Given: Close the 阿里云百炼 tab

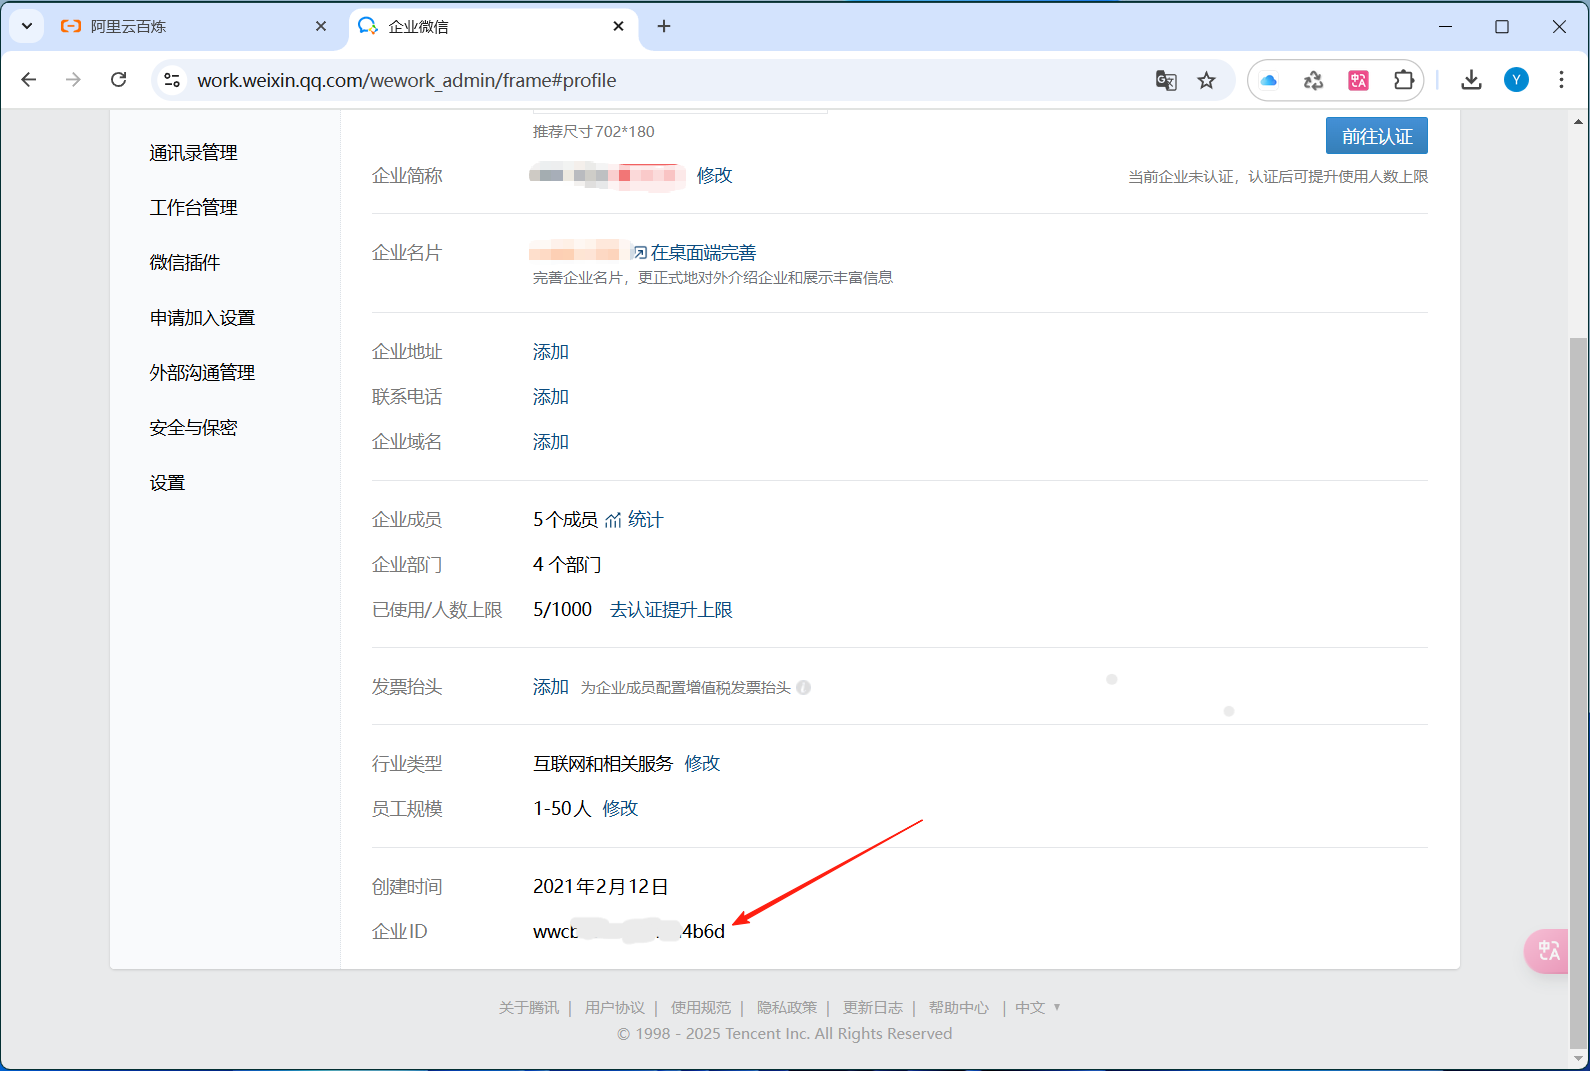Looking at the screenshot, I should point(321,26).
